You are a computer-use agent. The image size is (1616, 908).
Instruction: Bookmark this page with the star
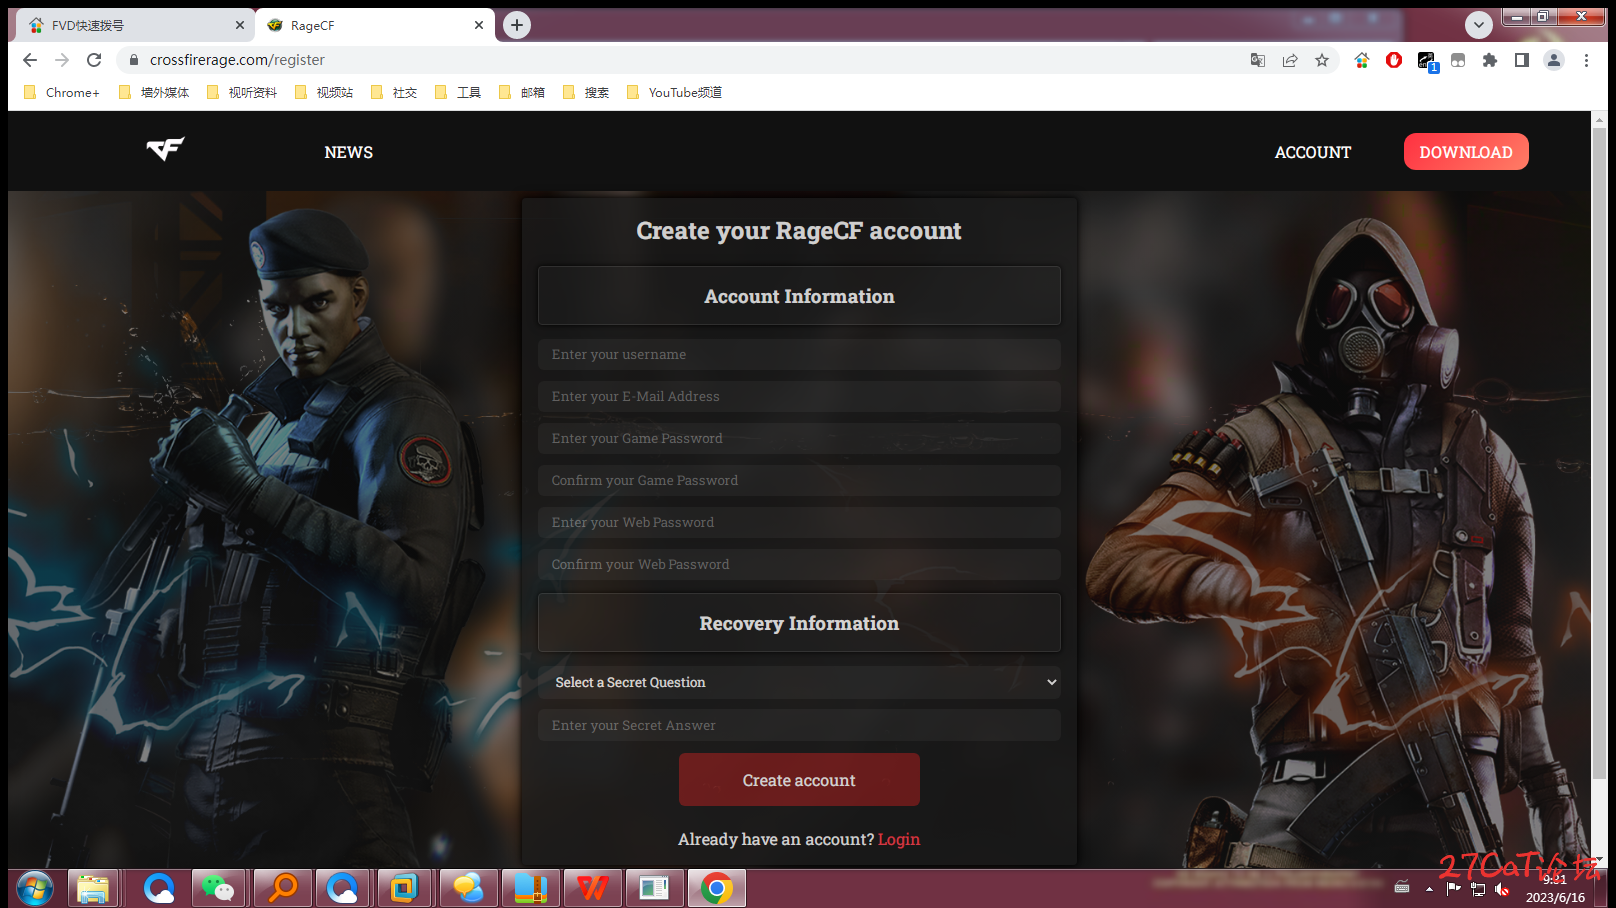1322,60
